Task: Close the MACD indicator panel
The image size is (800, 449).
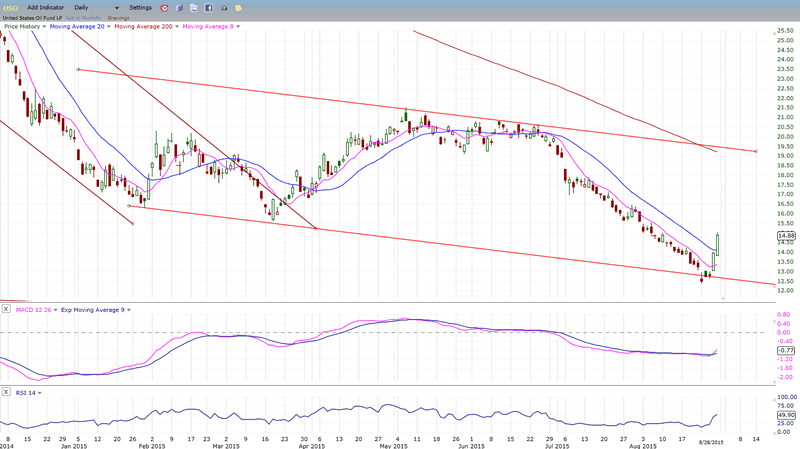Action: tap(6, 308)
